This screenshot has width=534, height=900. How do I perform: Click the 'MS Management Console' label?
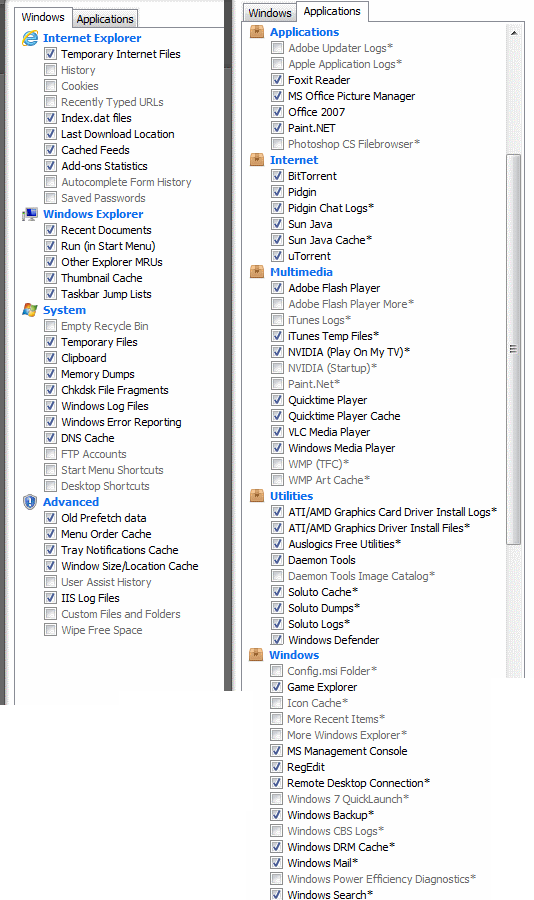(347, 751)
